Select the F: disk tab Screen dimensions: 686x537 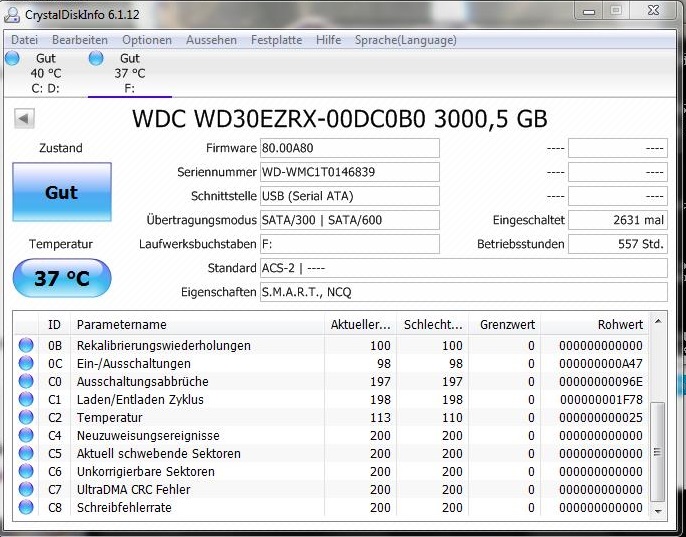(x=130, y=73)
